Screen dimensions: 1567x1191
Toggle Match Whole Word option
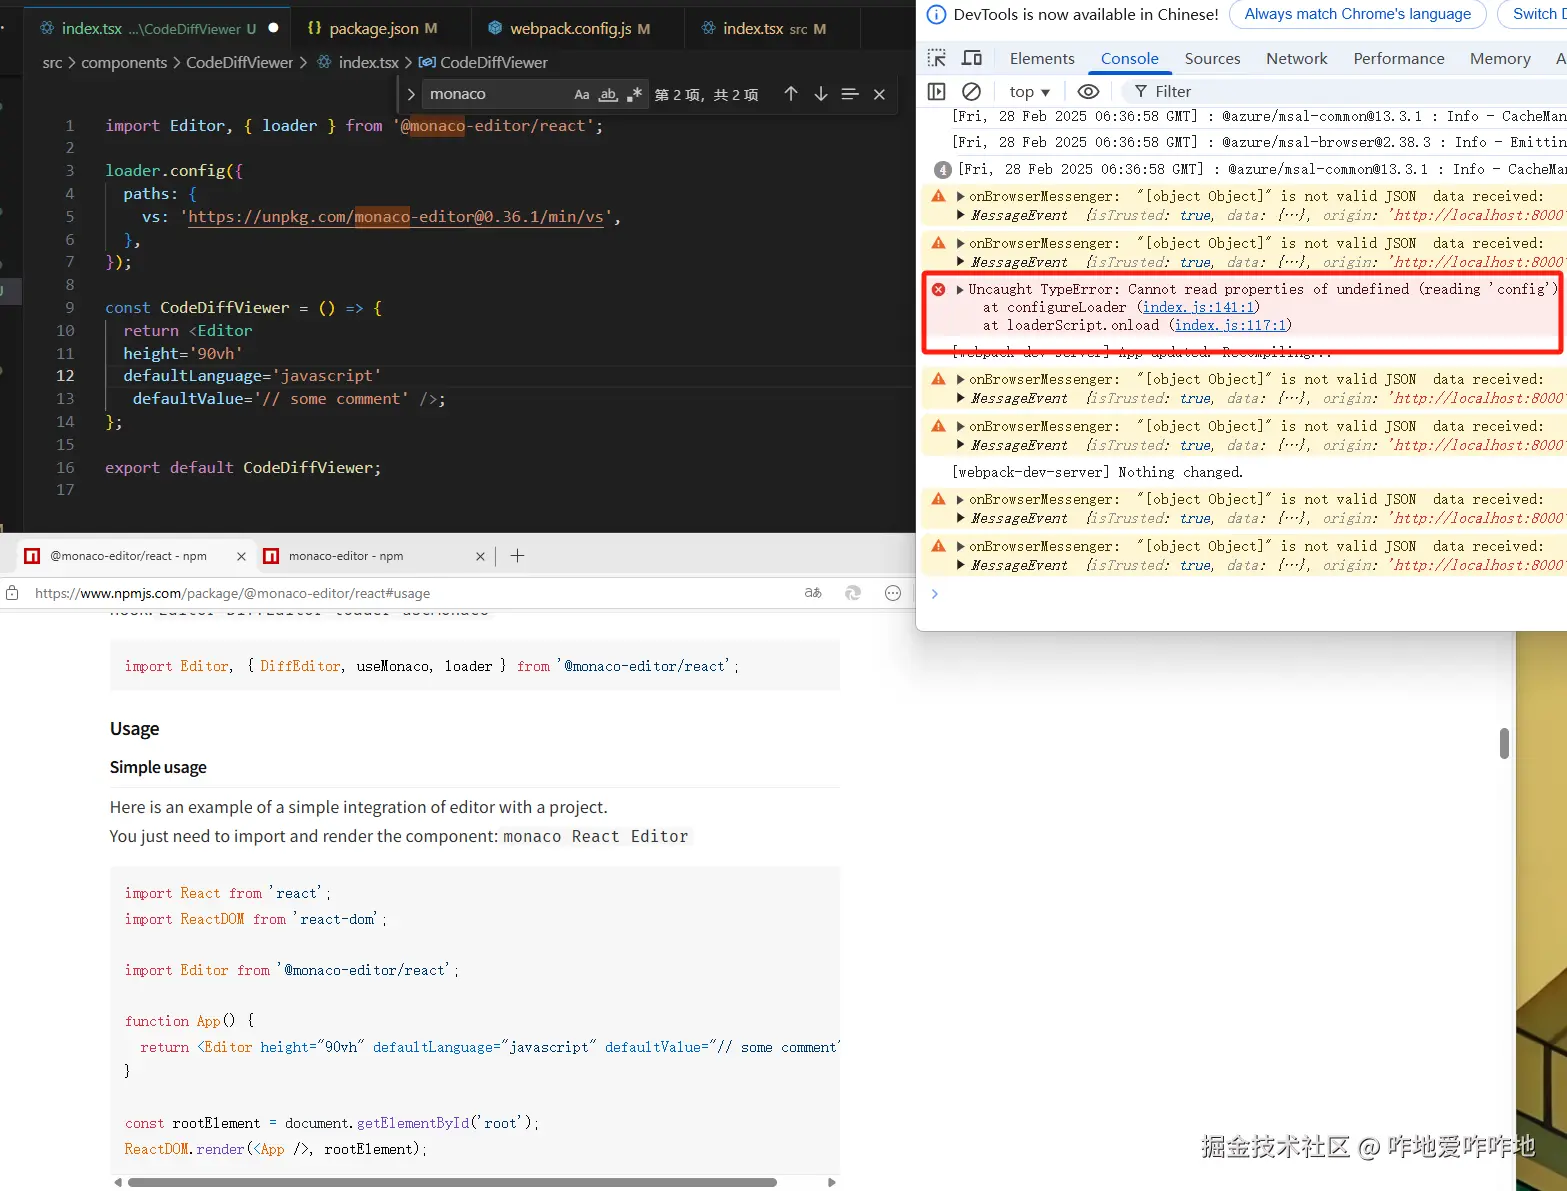(x=608, y=95)
